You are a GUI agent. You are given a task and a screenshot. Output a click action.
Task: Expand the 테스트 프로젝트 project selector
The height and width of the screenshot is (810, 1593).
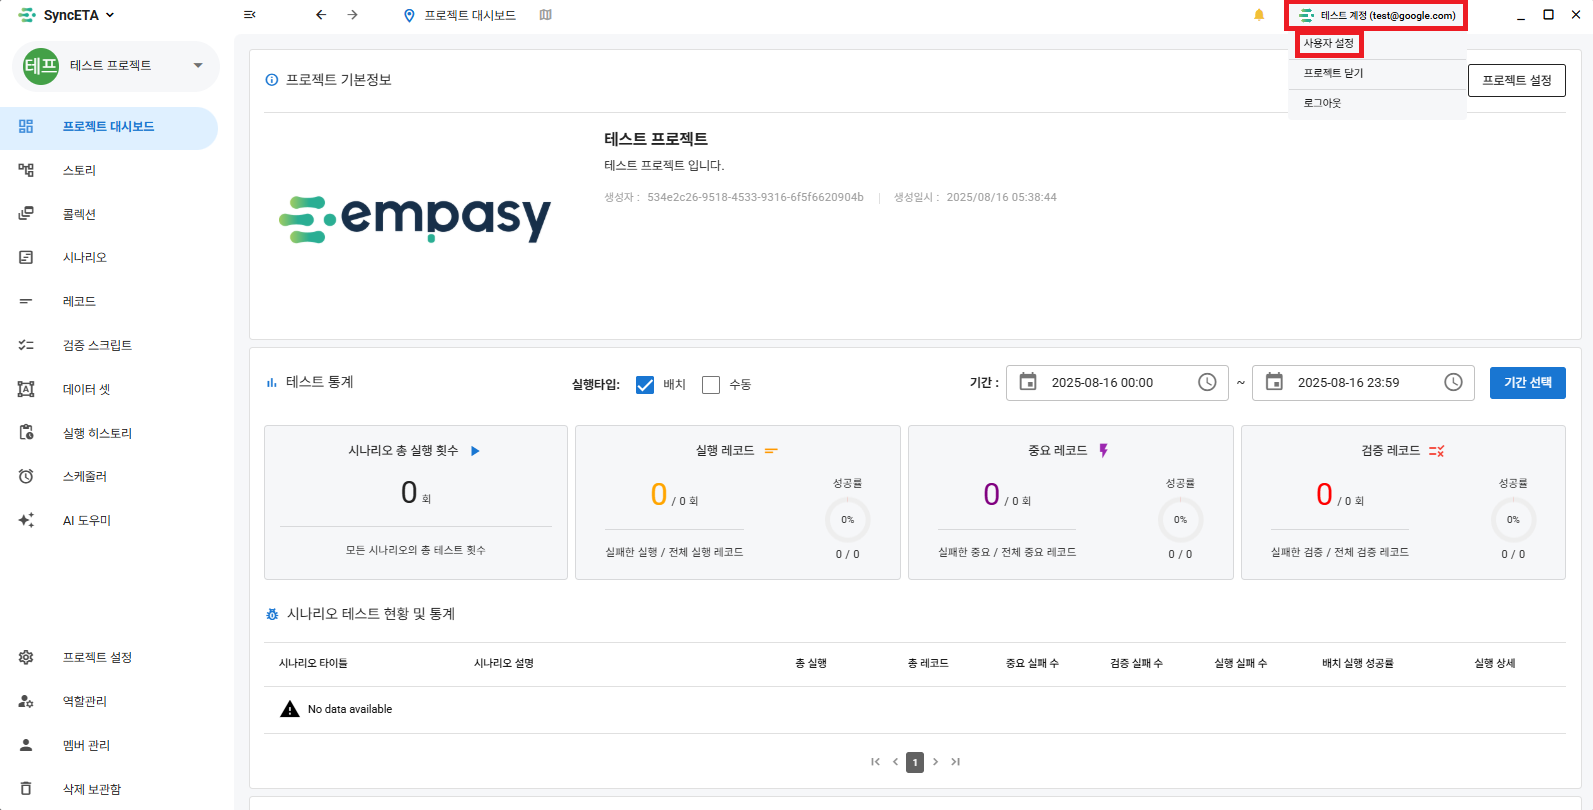click(x=198, y=66)
